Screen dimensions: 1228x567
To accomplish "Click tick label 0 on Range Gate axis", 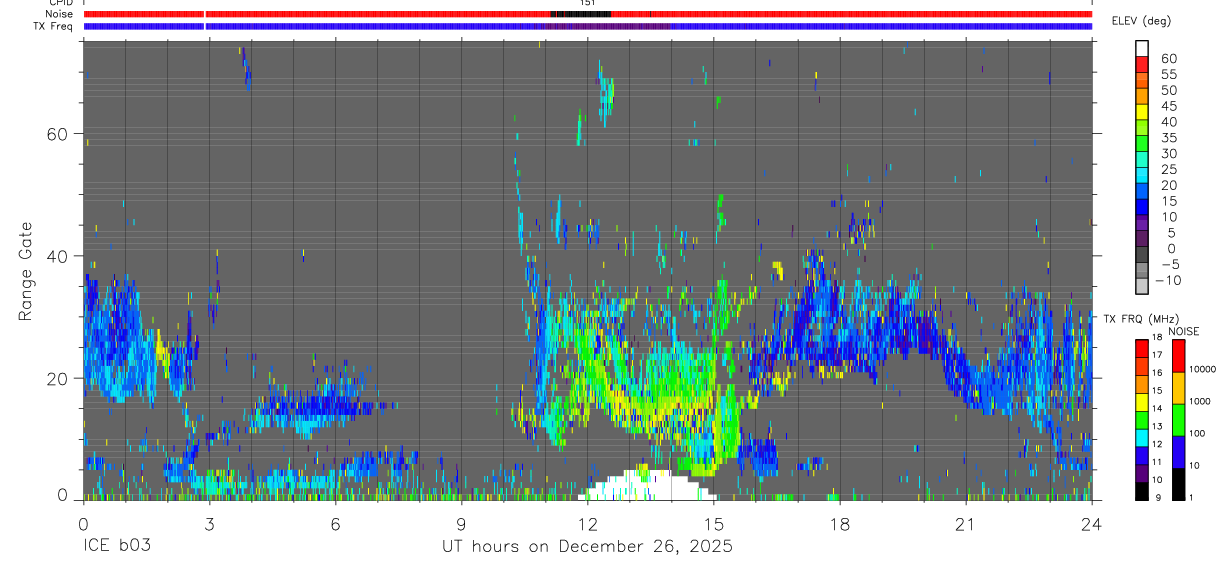I will (62, 496).
